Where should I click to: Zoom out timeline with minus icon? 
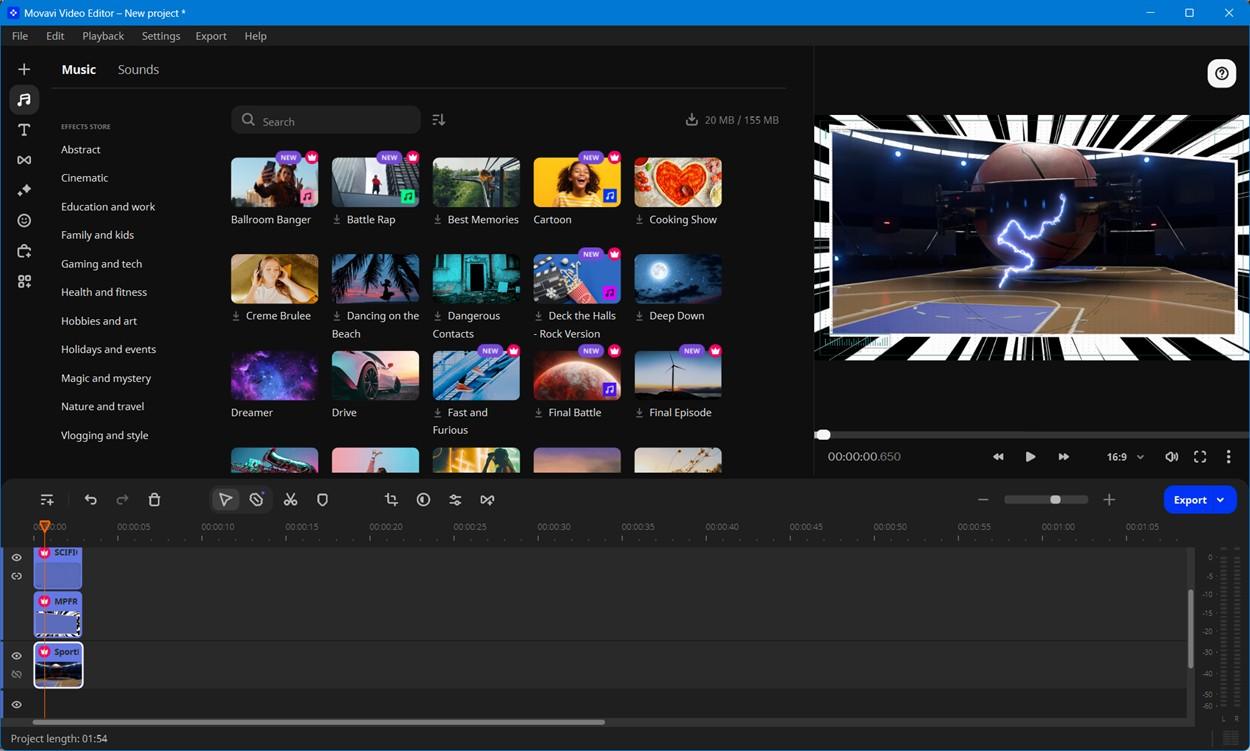983,500
